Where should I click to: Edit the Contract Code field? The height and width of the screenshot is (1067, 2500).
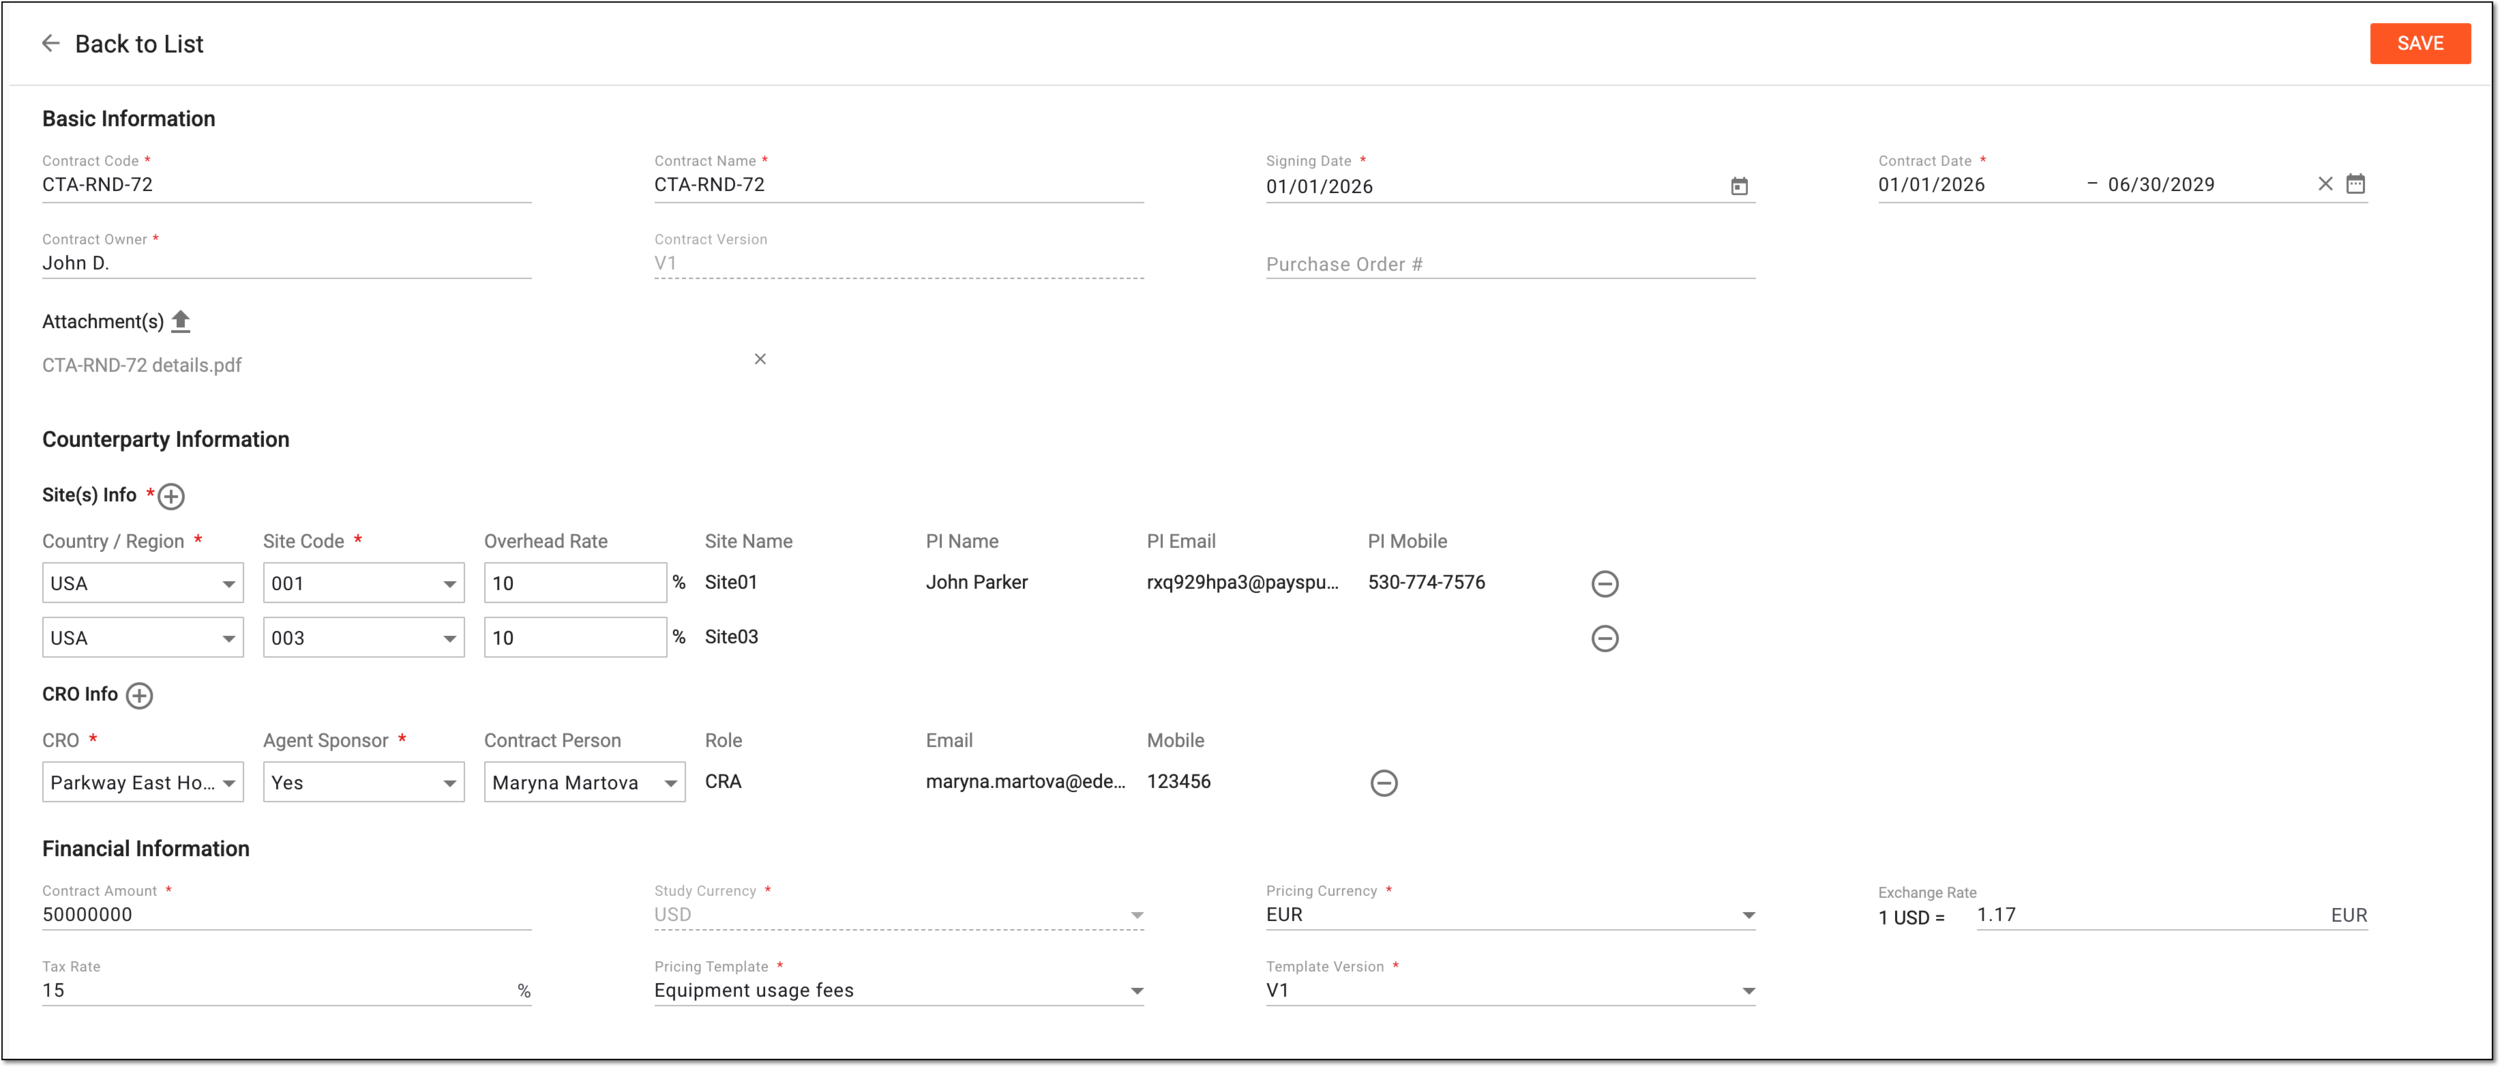pyautogui.click(x=286, y=185)
